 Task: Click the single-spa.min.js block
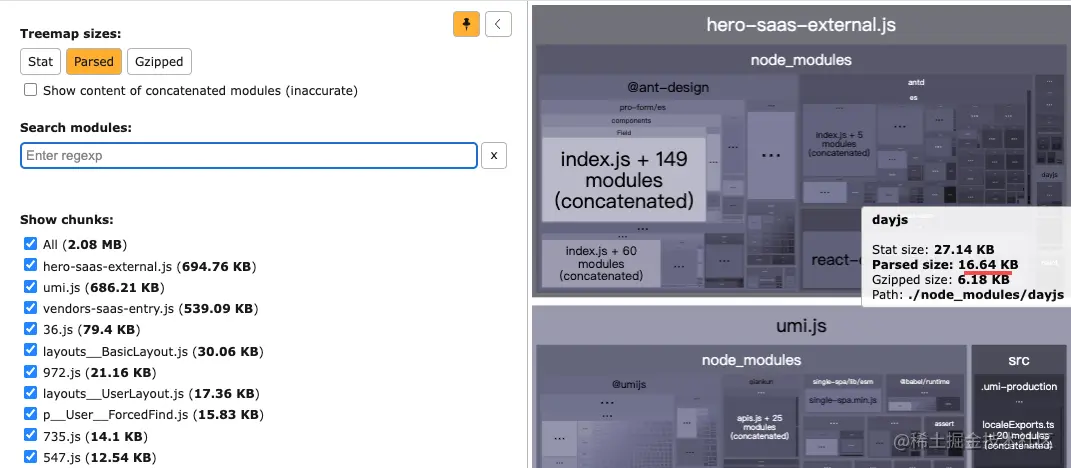(x=842, y=400)
